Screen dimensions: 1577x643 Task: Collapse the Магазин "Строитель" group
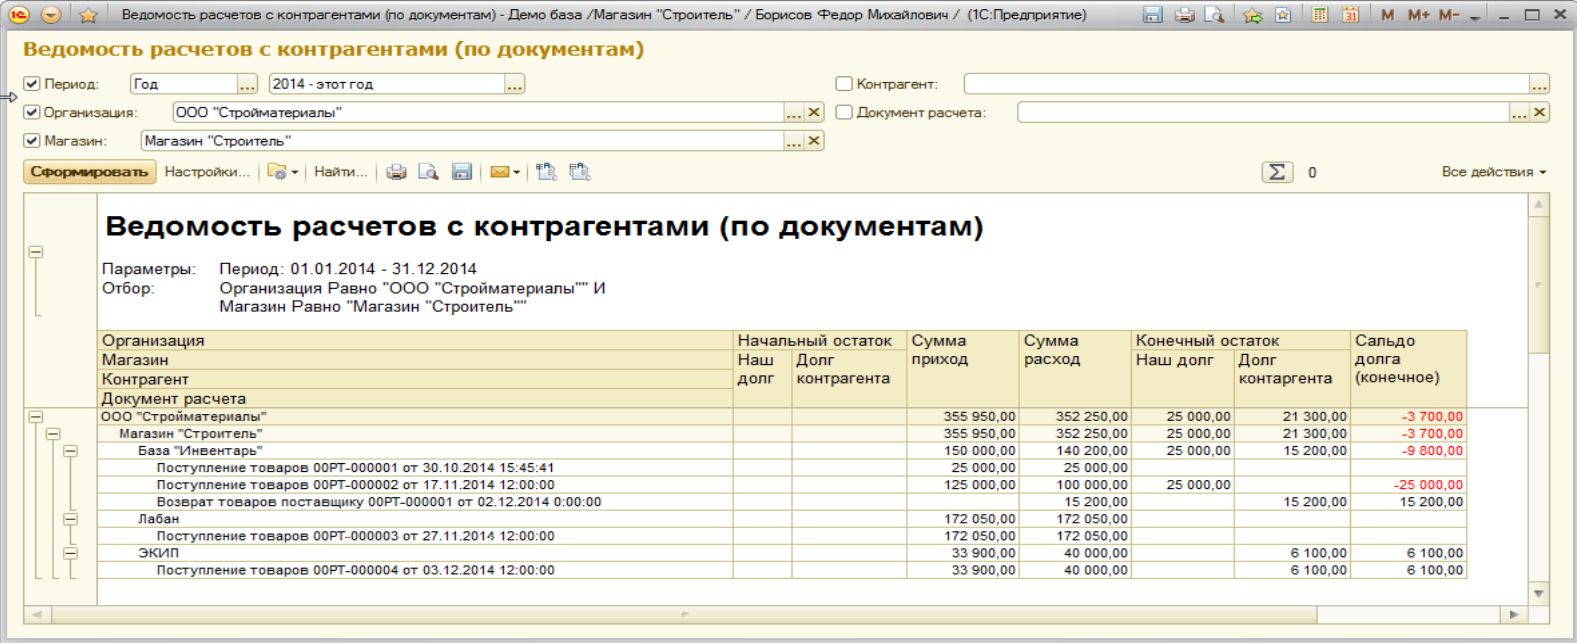point(53,434)
